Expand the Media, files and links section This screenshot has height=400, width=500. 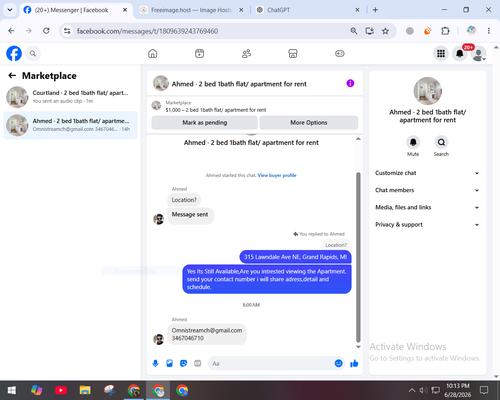427,207
